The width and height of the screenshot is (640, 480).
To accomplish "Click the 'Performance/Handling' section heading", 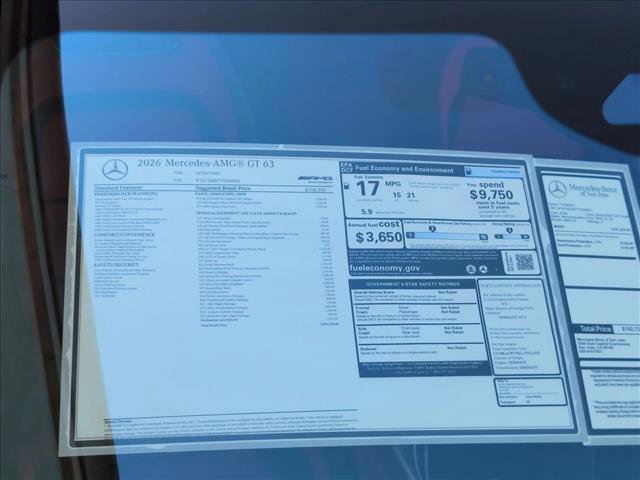I will coord(126,194).
